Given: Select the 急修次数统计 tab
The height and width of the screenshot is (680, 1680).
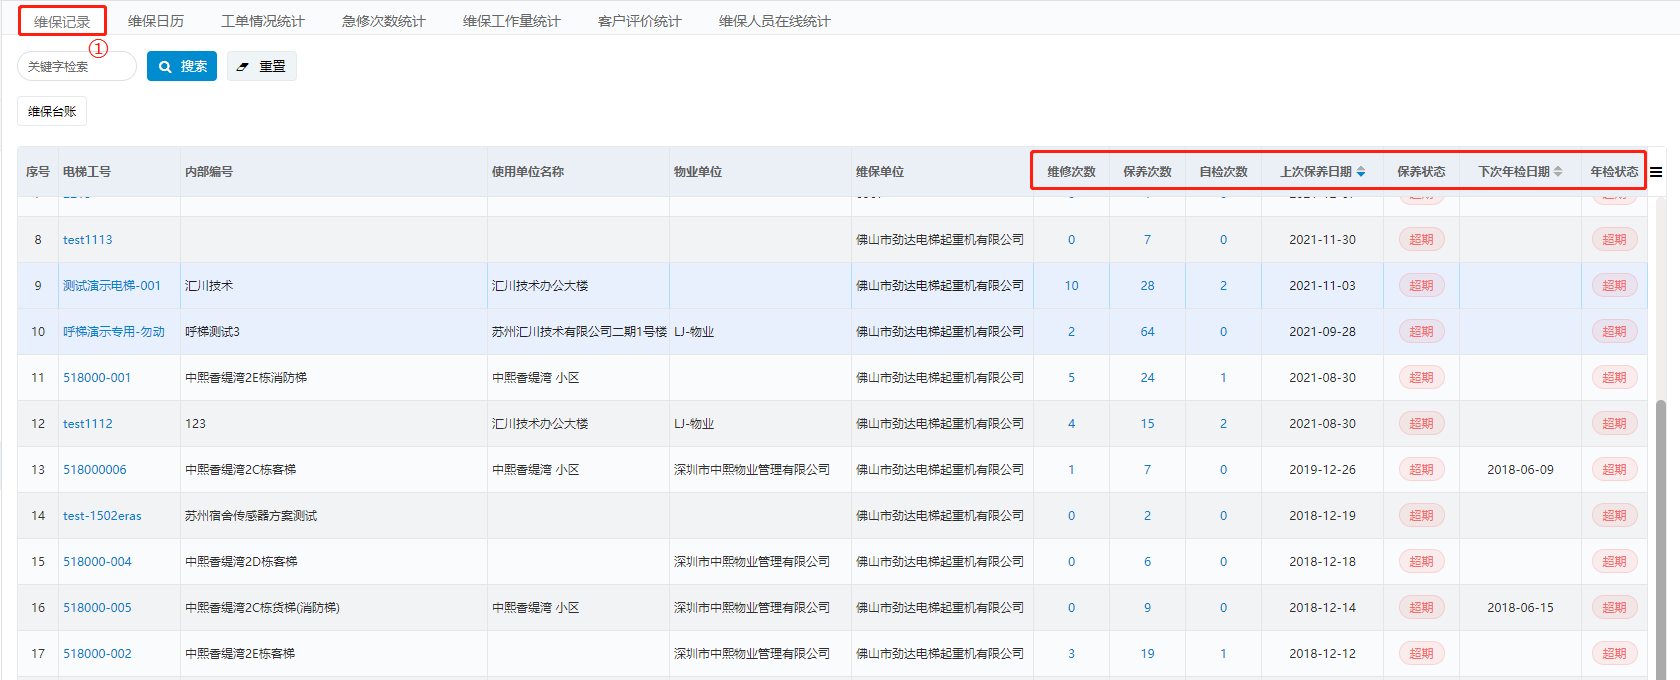Looking at the screenshot, I should point(384,21).
